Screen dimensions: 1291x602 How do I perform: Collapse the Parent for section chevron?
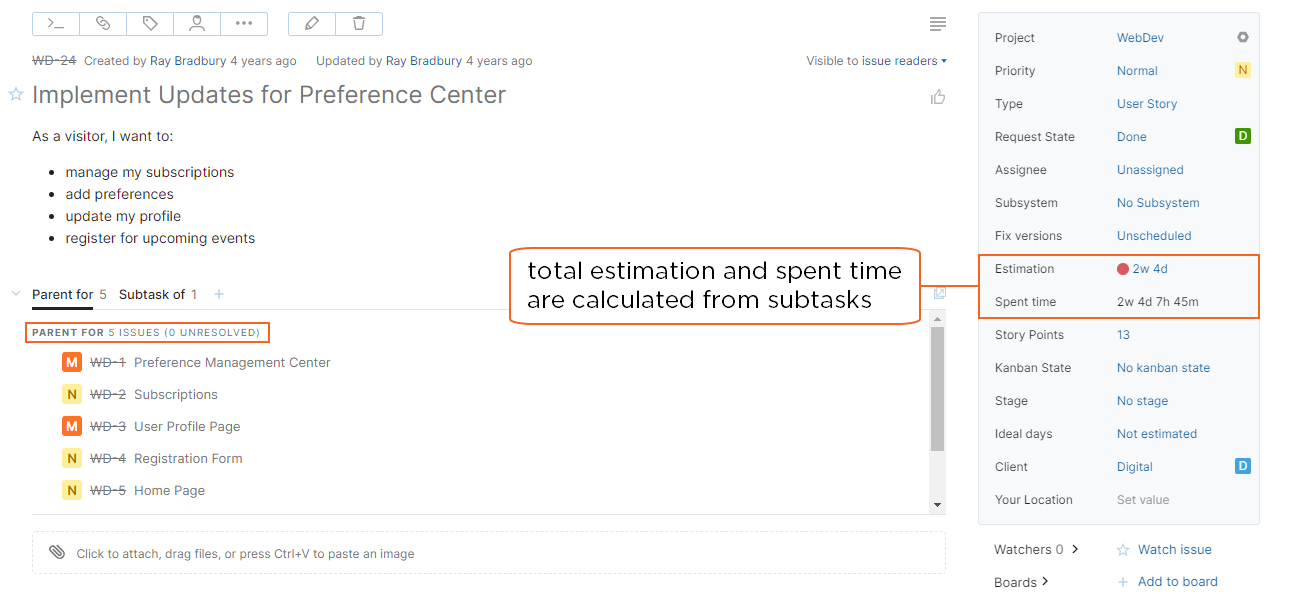point(14,294)
